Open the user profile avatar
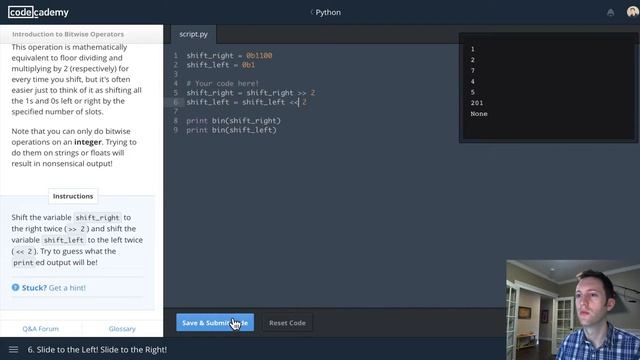Screen dimensions: 640x360 [633, 11]
